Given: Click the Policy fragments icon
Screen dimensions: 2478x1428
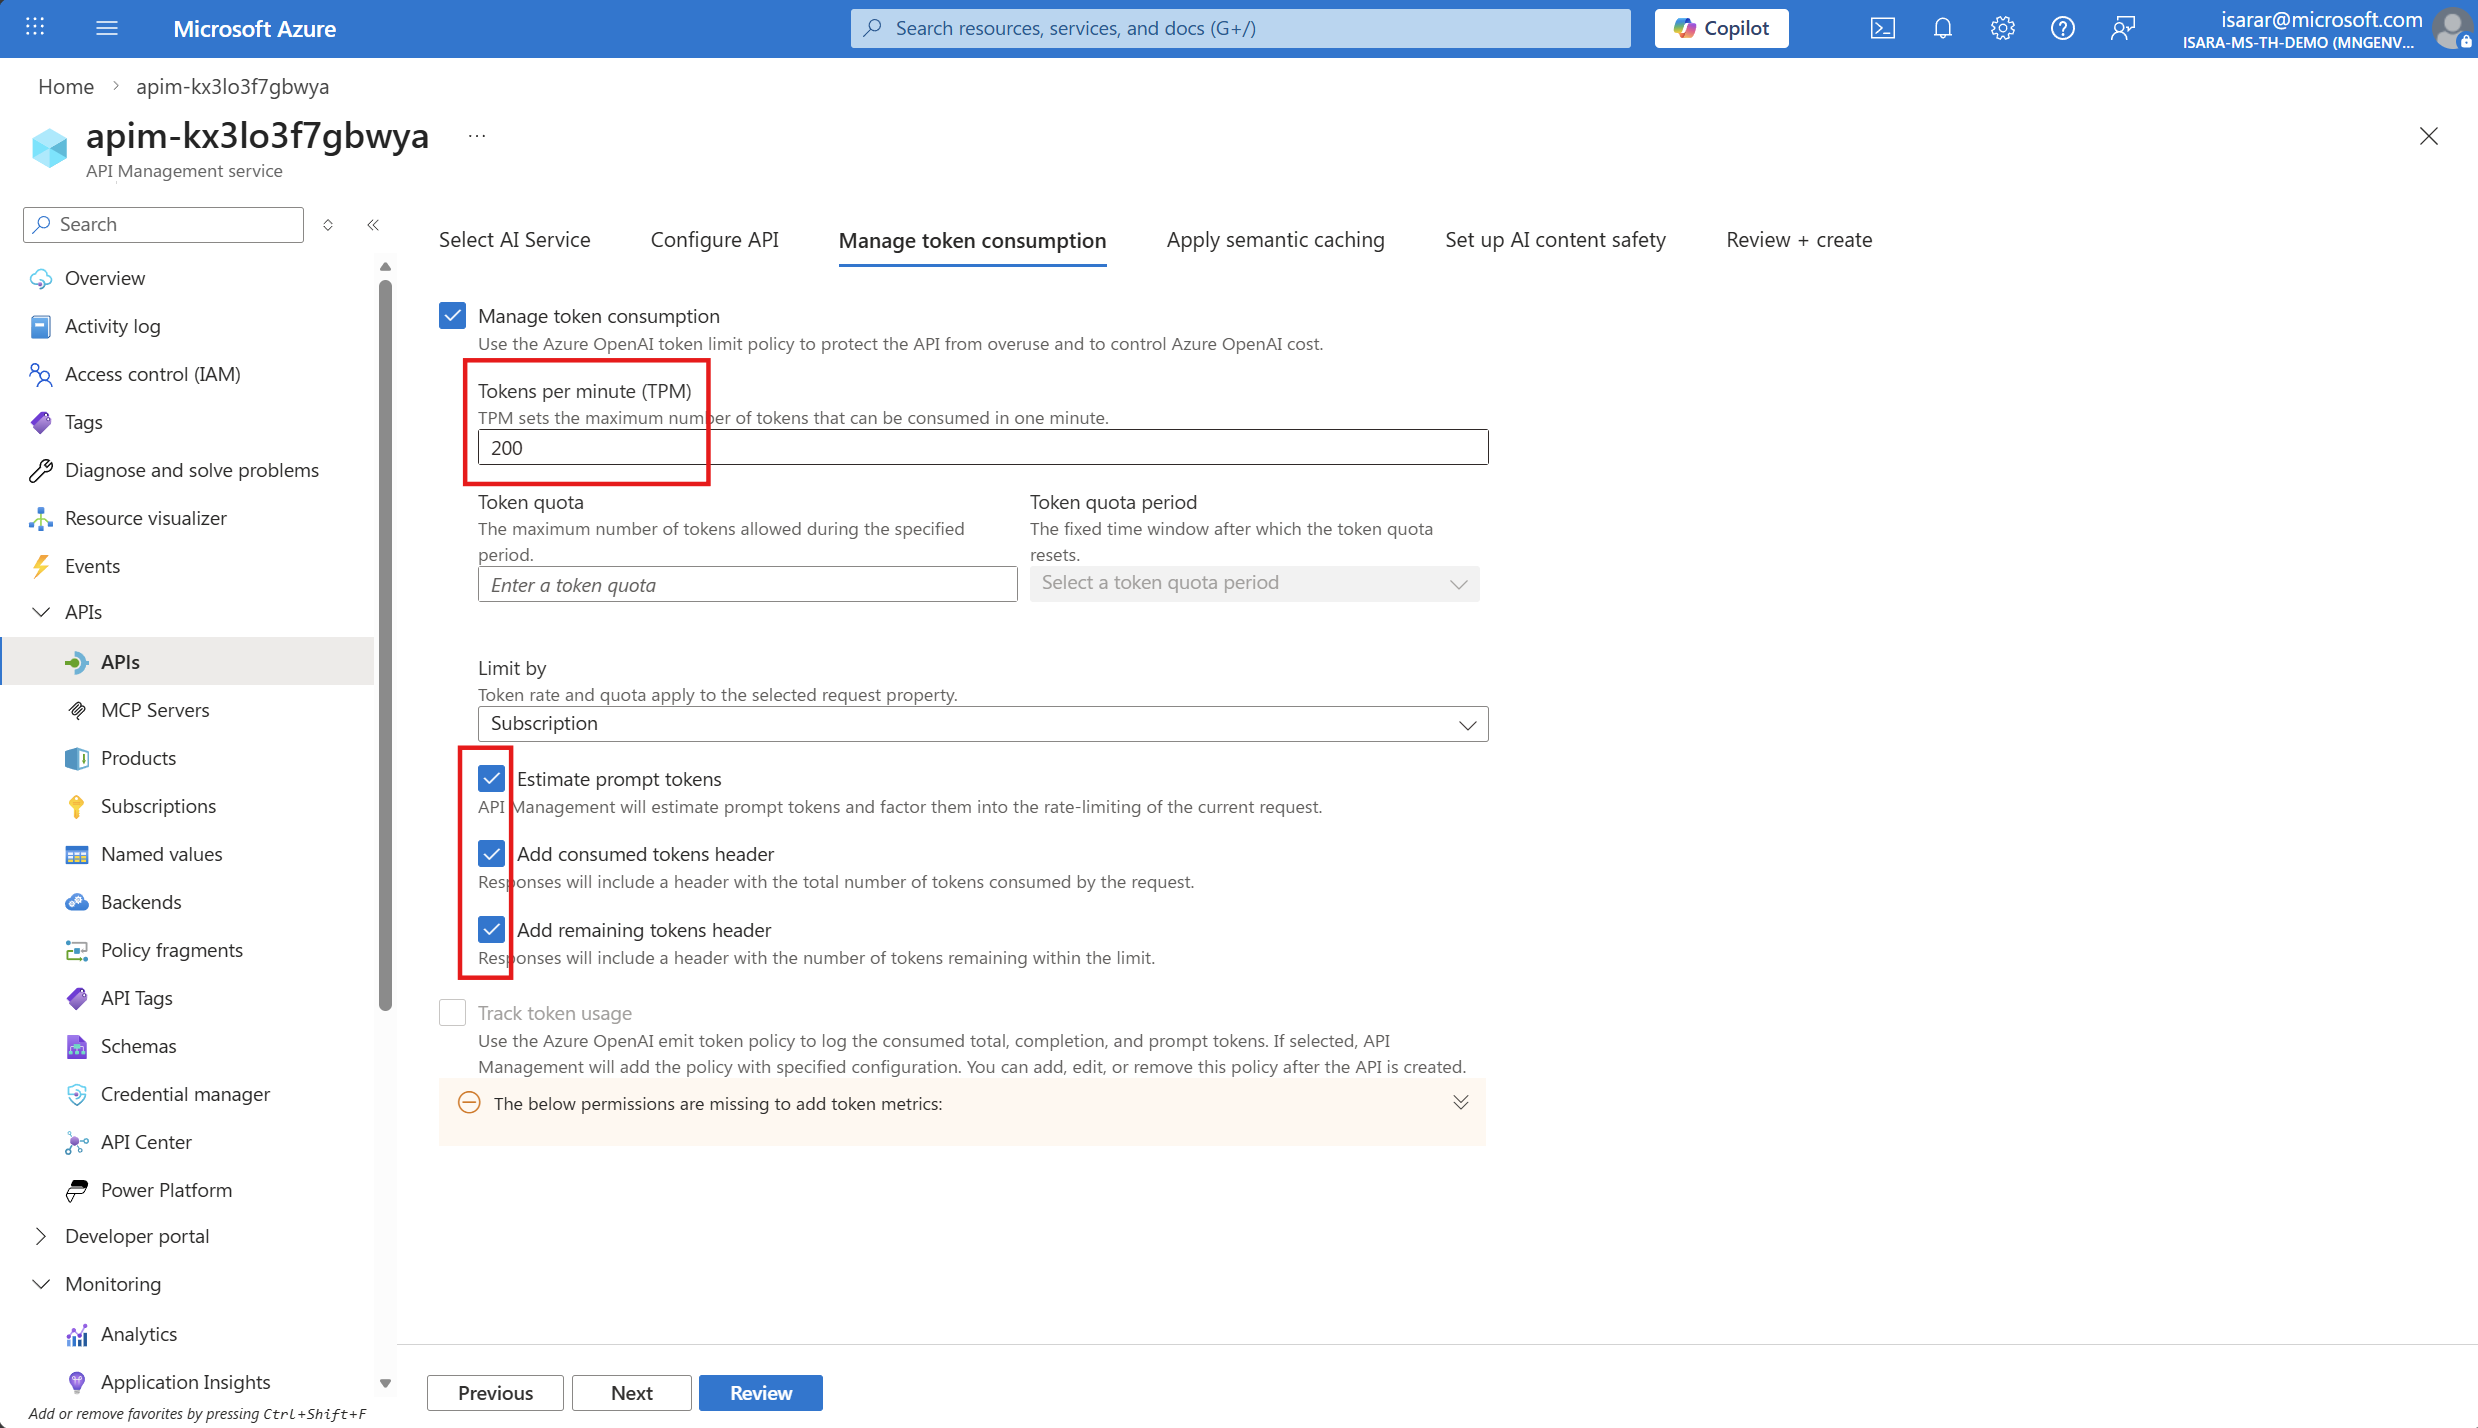Looking at the screenshot, I should tap(77, 950).
